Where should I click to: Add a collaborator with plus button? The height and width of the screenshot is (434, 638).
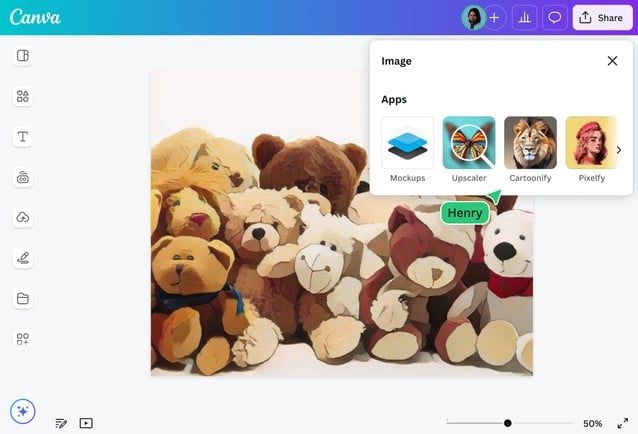point(495,18)
